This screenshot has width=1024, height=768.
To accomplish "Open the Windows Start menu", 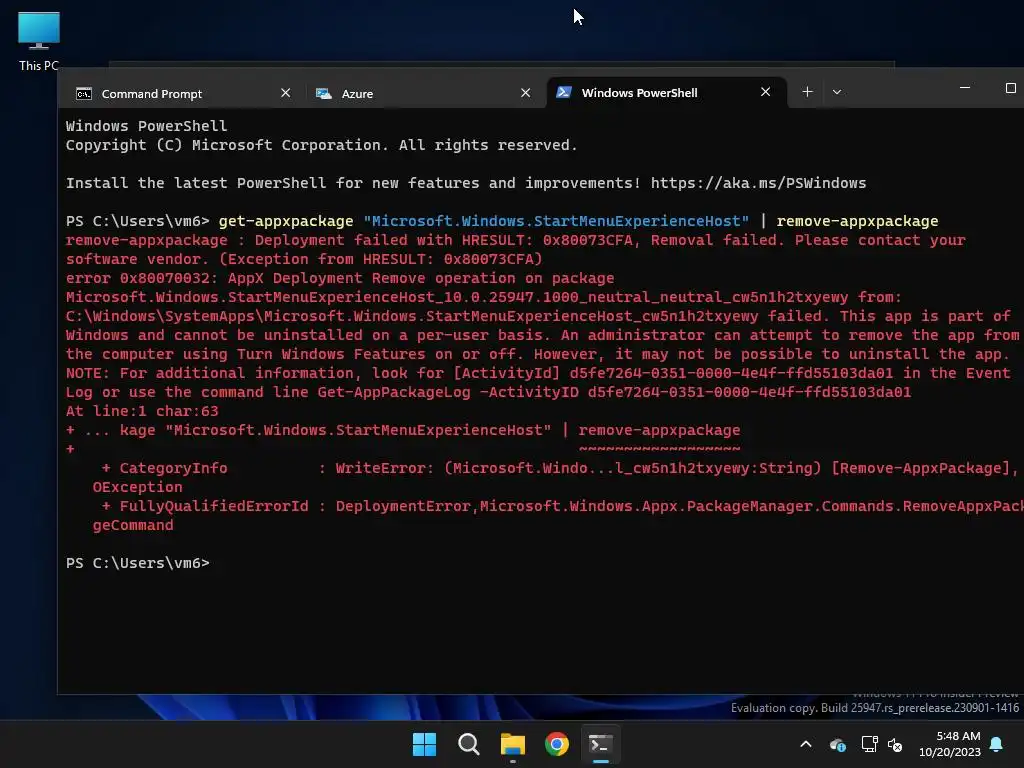I will coord(424,744).
